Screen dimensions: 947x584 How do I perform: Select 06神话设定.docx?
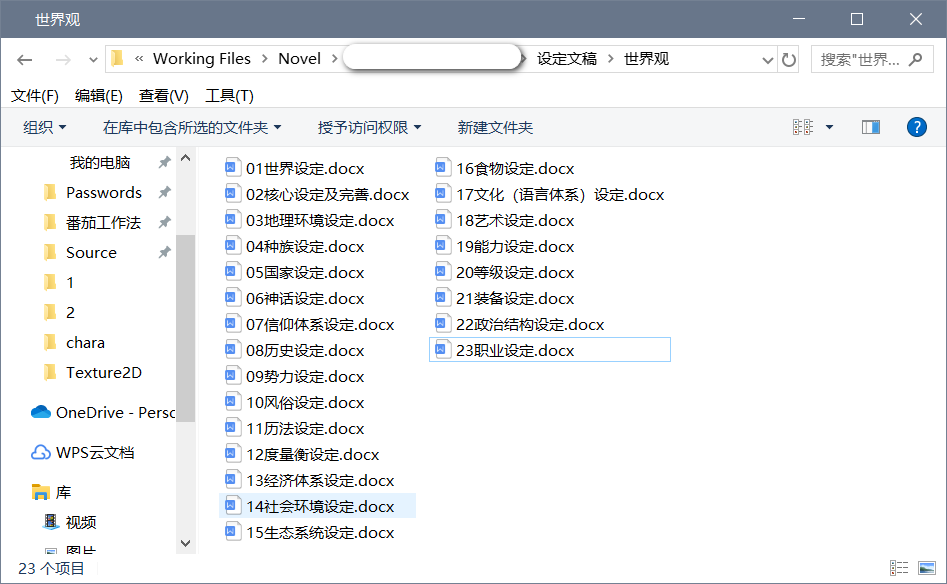point(305,298)
